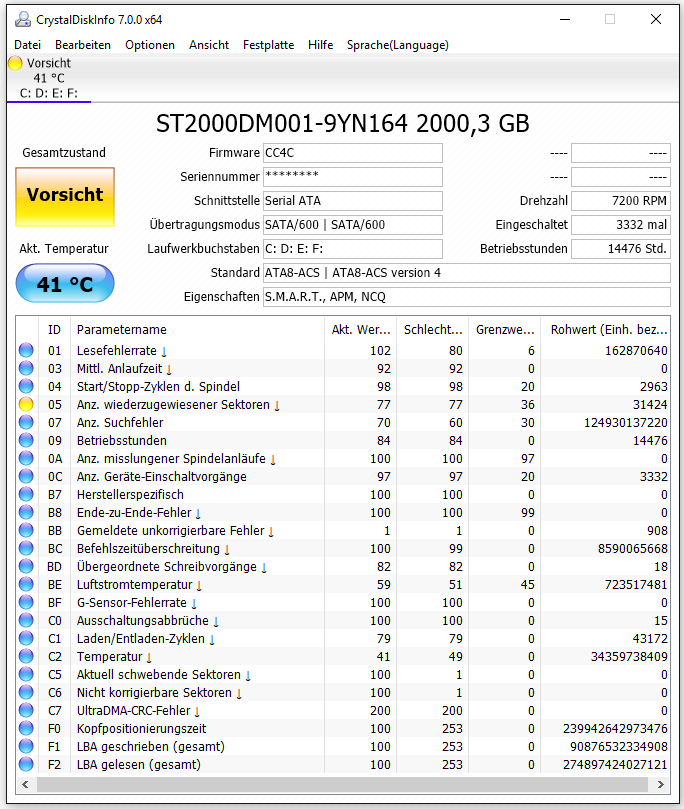Click status orb for LBA gelesen (gesamt)

click(26, 765)
